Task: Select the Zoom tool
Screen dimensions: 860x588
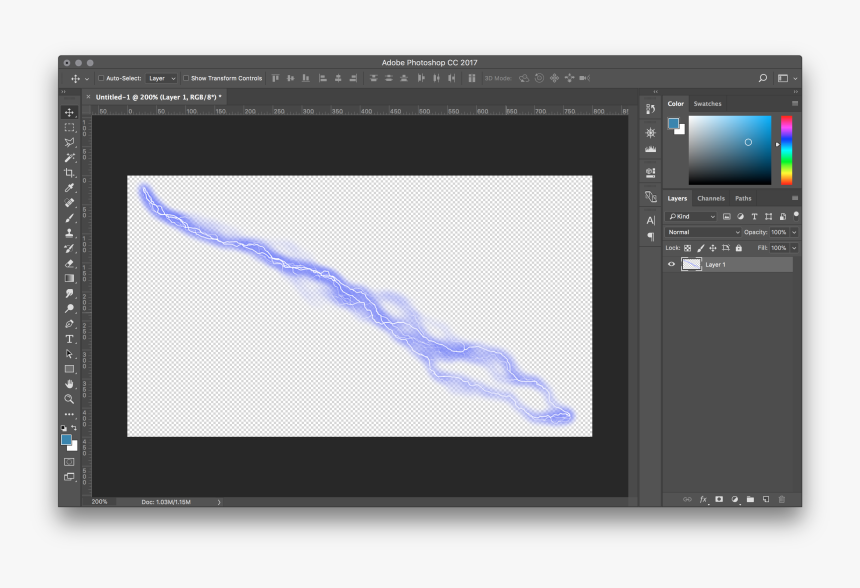Action: [x=70, y=399]
